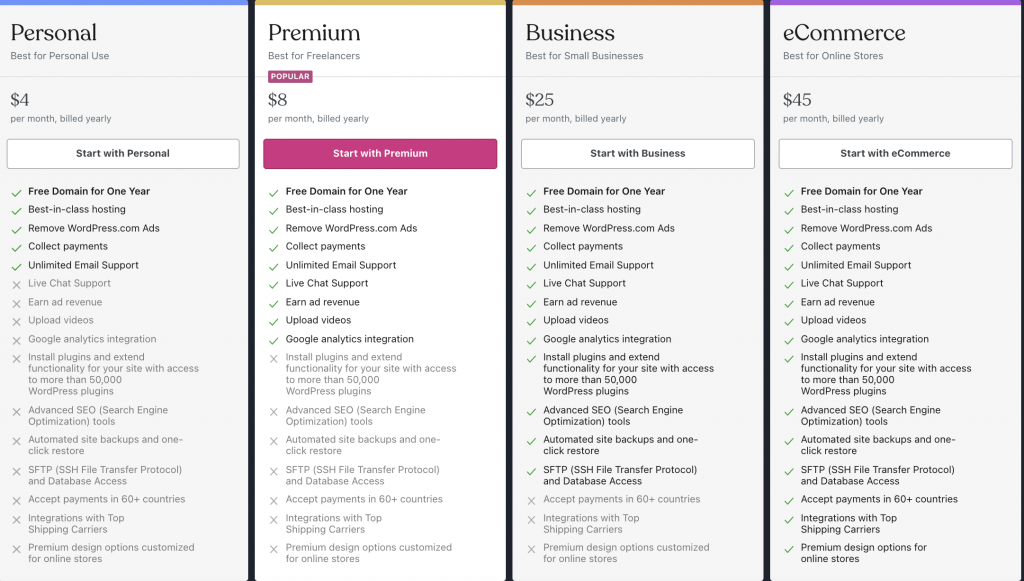Click the Premium plan heading
This screenshot has height=581, width=1024.
(314, 33)
